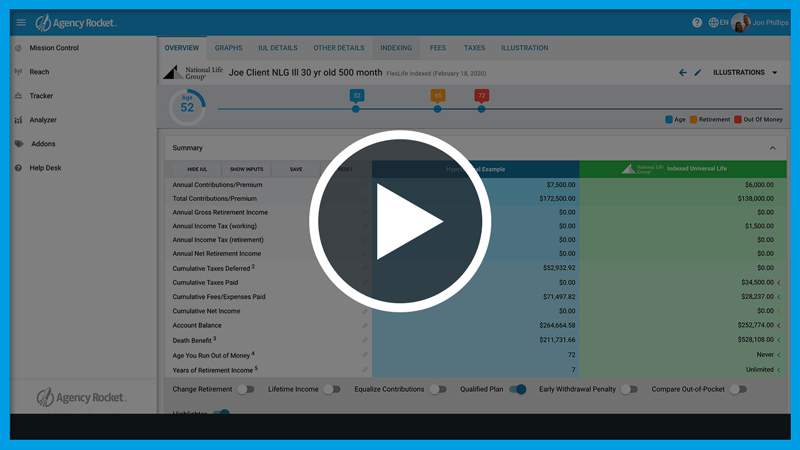Enable Early Withdrawal Penalty switch
The height and width of the screenshot is (450, 800).
[629, 389]
